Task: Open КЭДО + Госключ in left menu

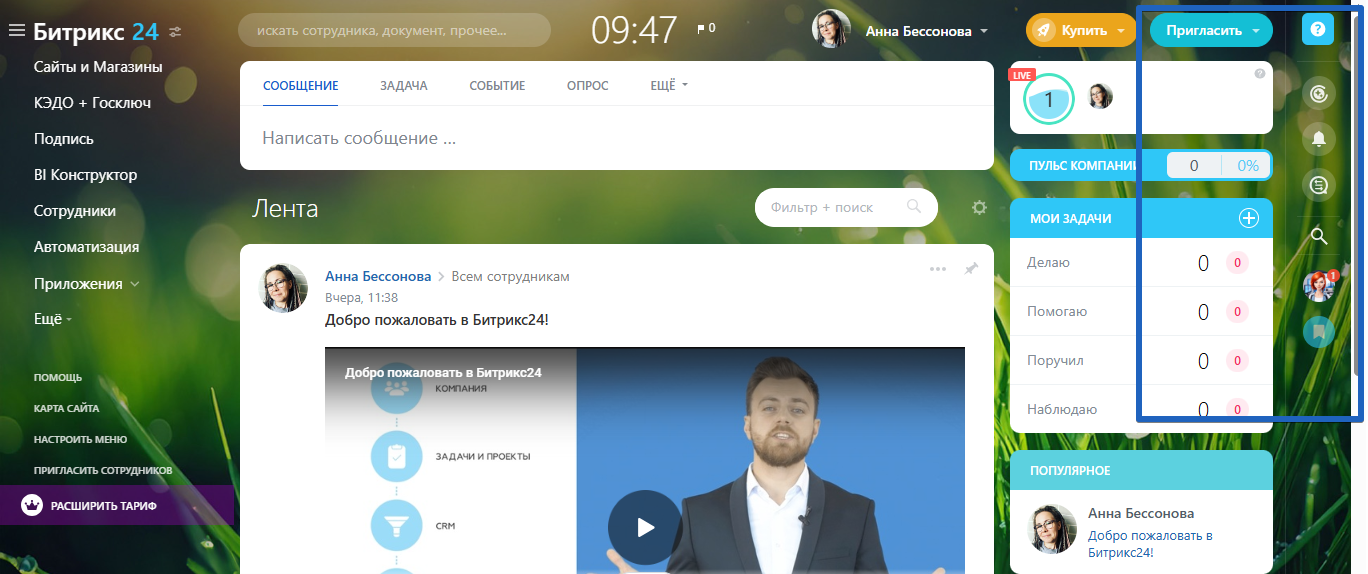Action: [x=92, y=103]
